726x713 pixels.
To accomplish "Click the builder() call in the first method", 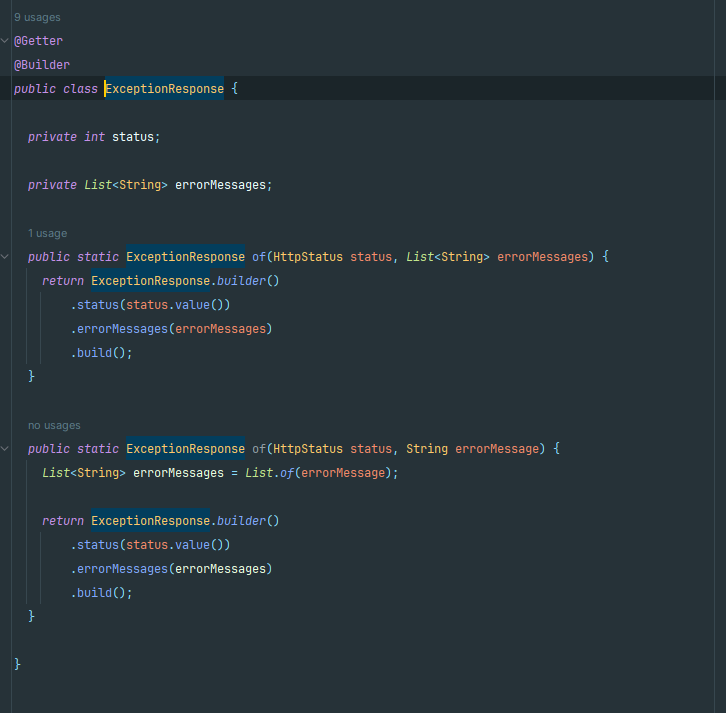I will tap(248, 281).
